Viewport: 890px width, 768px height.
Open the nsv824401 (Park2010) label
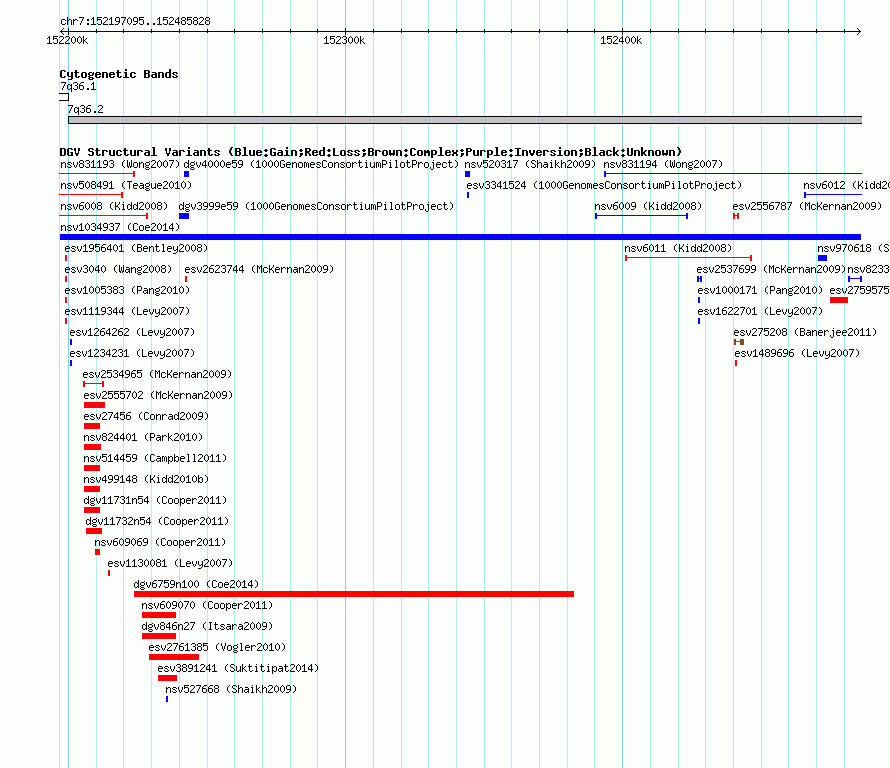point(143,437)
